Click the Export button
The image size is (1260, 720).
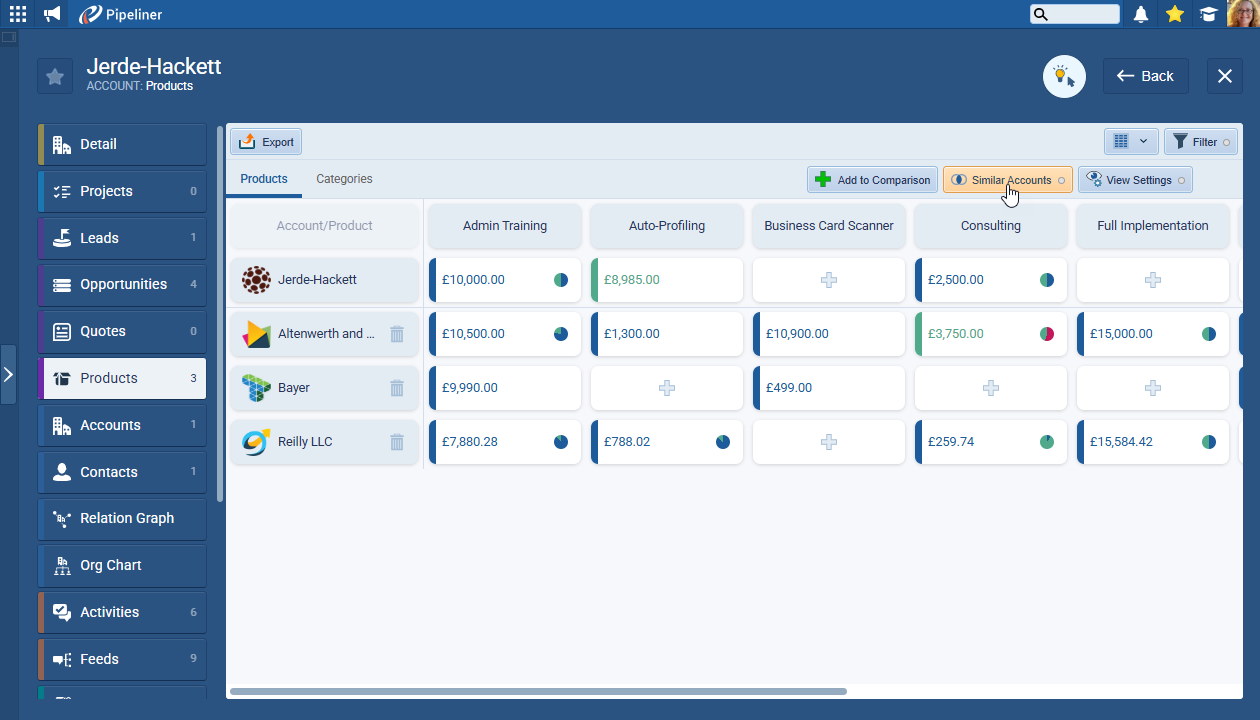tap(266, 142)
